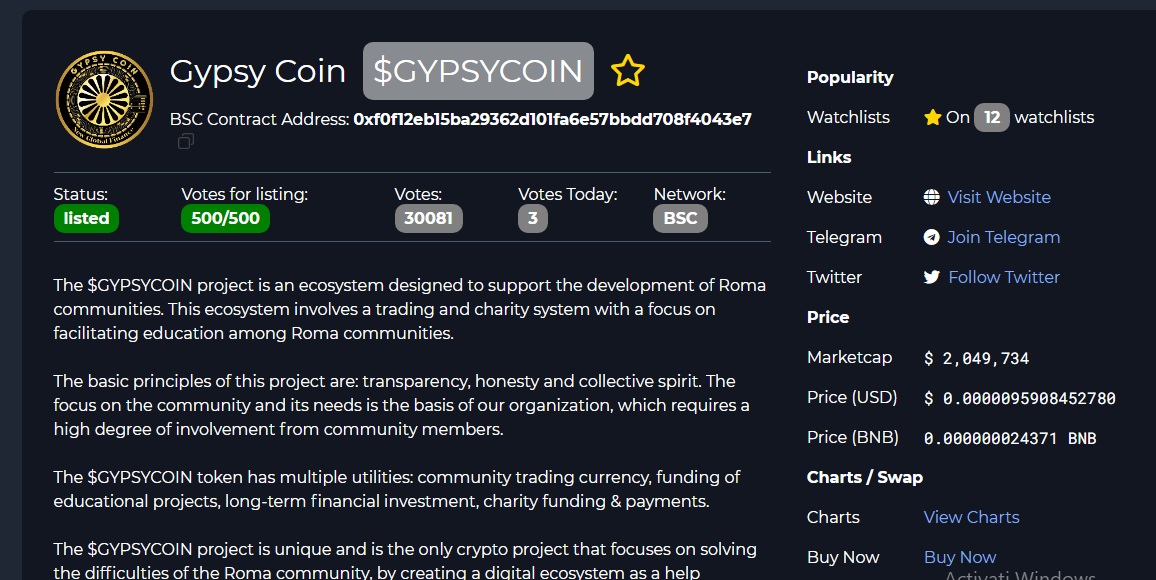The width and height of the screenshot is (1156, 580).
Task: Toggle the yellow star watchlist icon
Action: click(627, 71)
